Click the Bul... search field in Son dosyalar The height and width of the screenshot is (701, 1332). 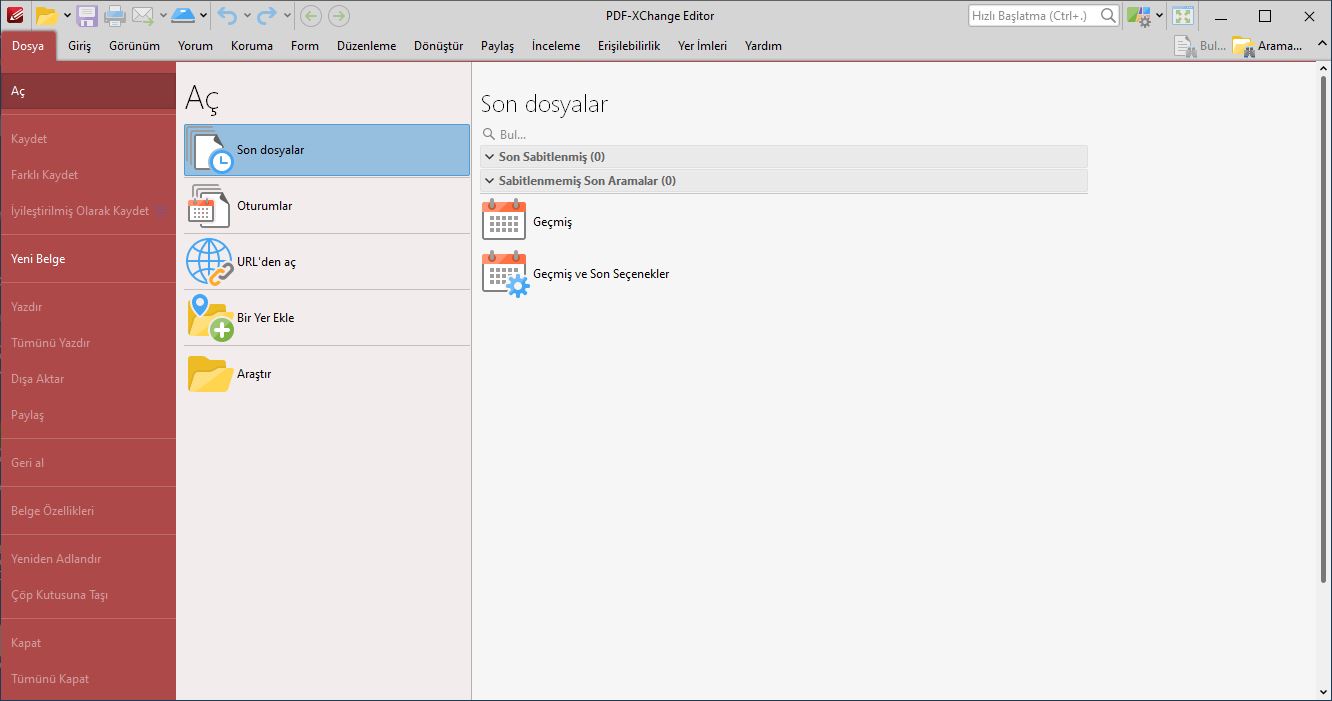(x=784, y=134)
